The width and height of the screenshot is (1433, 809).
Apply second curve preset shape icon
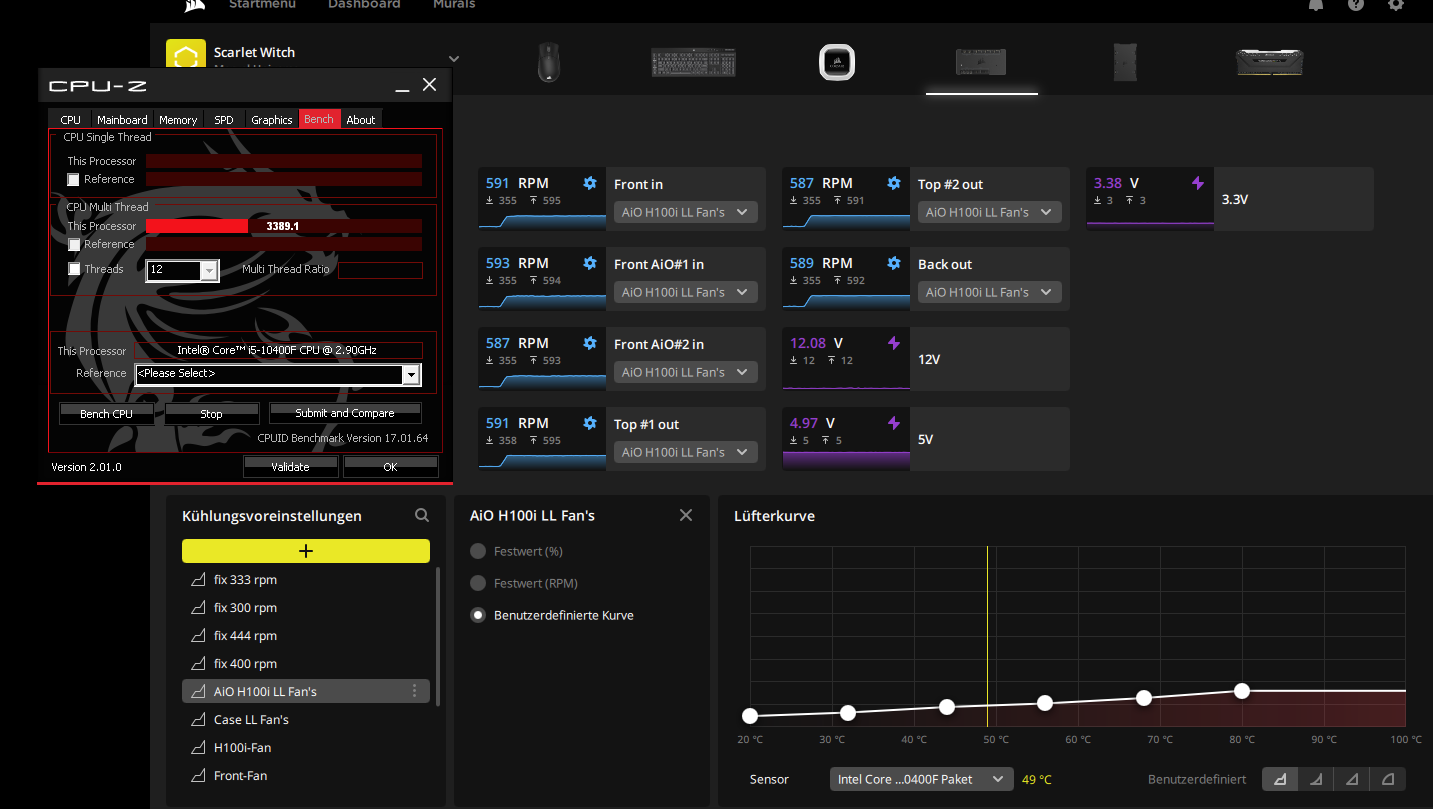[1316, 779]
